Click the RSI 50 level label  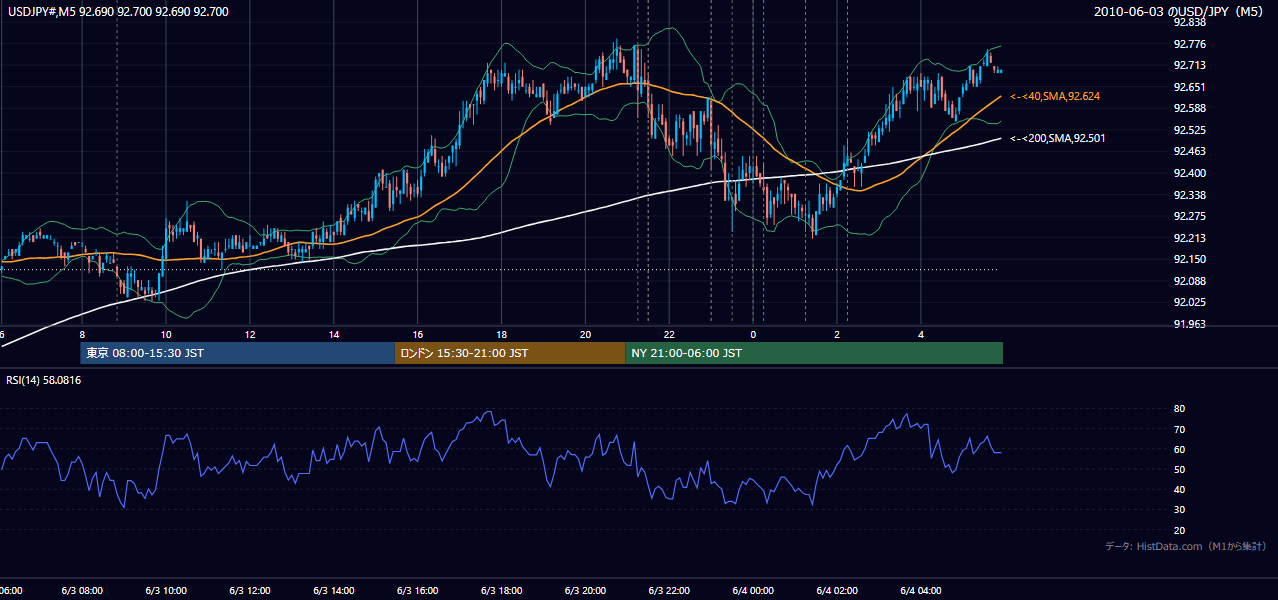[1179, 469]
